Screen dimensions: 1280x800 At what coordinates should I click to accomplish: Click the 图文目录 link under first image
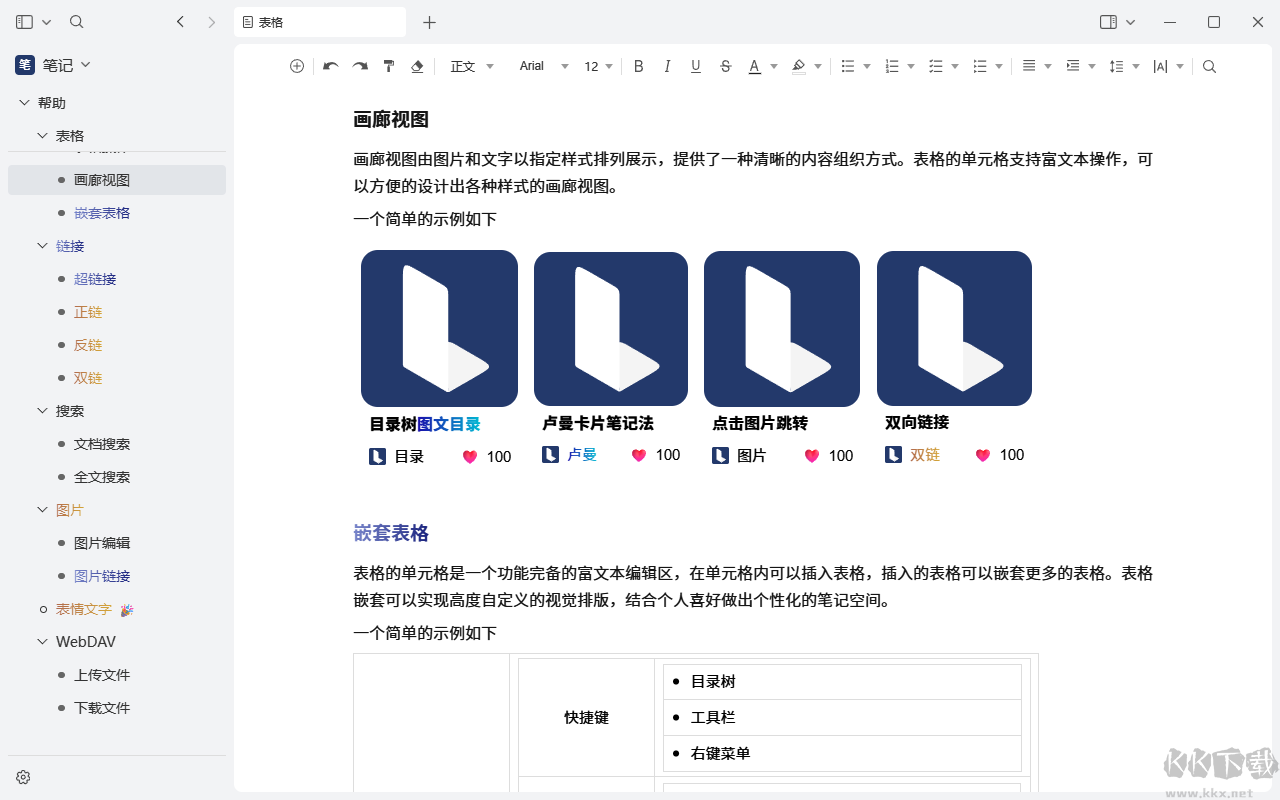coord(449,424)
